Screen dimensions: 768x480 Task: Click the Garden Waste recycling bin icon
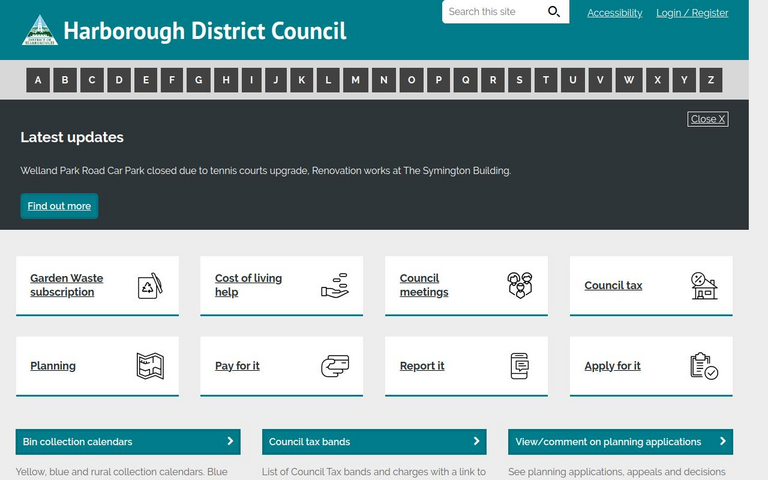pyautogui.click(x=149, y=286)
